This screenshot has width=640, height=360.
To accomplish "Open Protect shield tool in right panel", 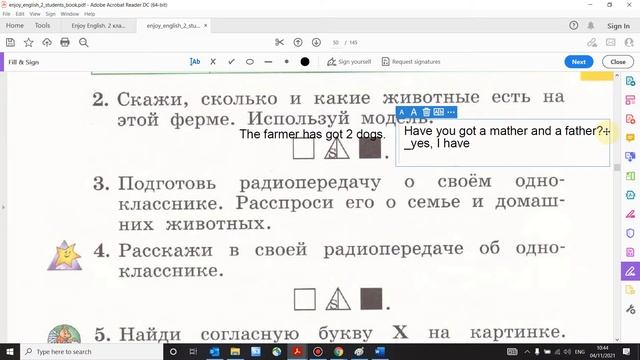I will 631,233.
